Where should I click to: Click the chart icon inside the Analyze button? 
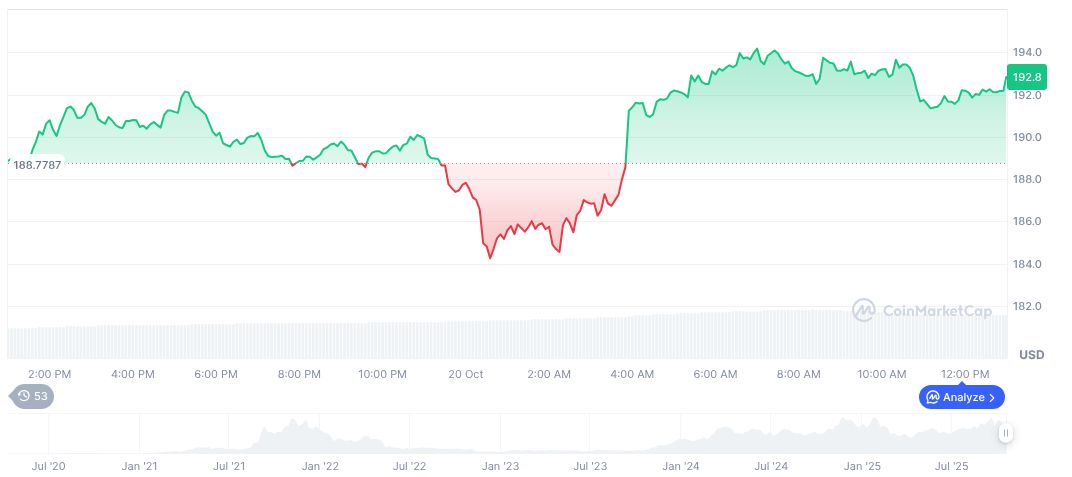click(931, 397)
